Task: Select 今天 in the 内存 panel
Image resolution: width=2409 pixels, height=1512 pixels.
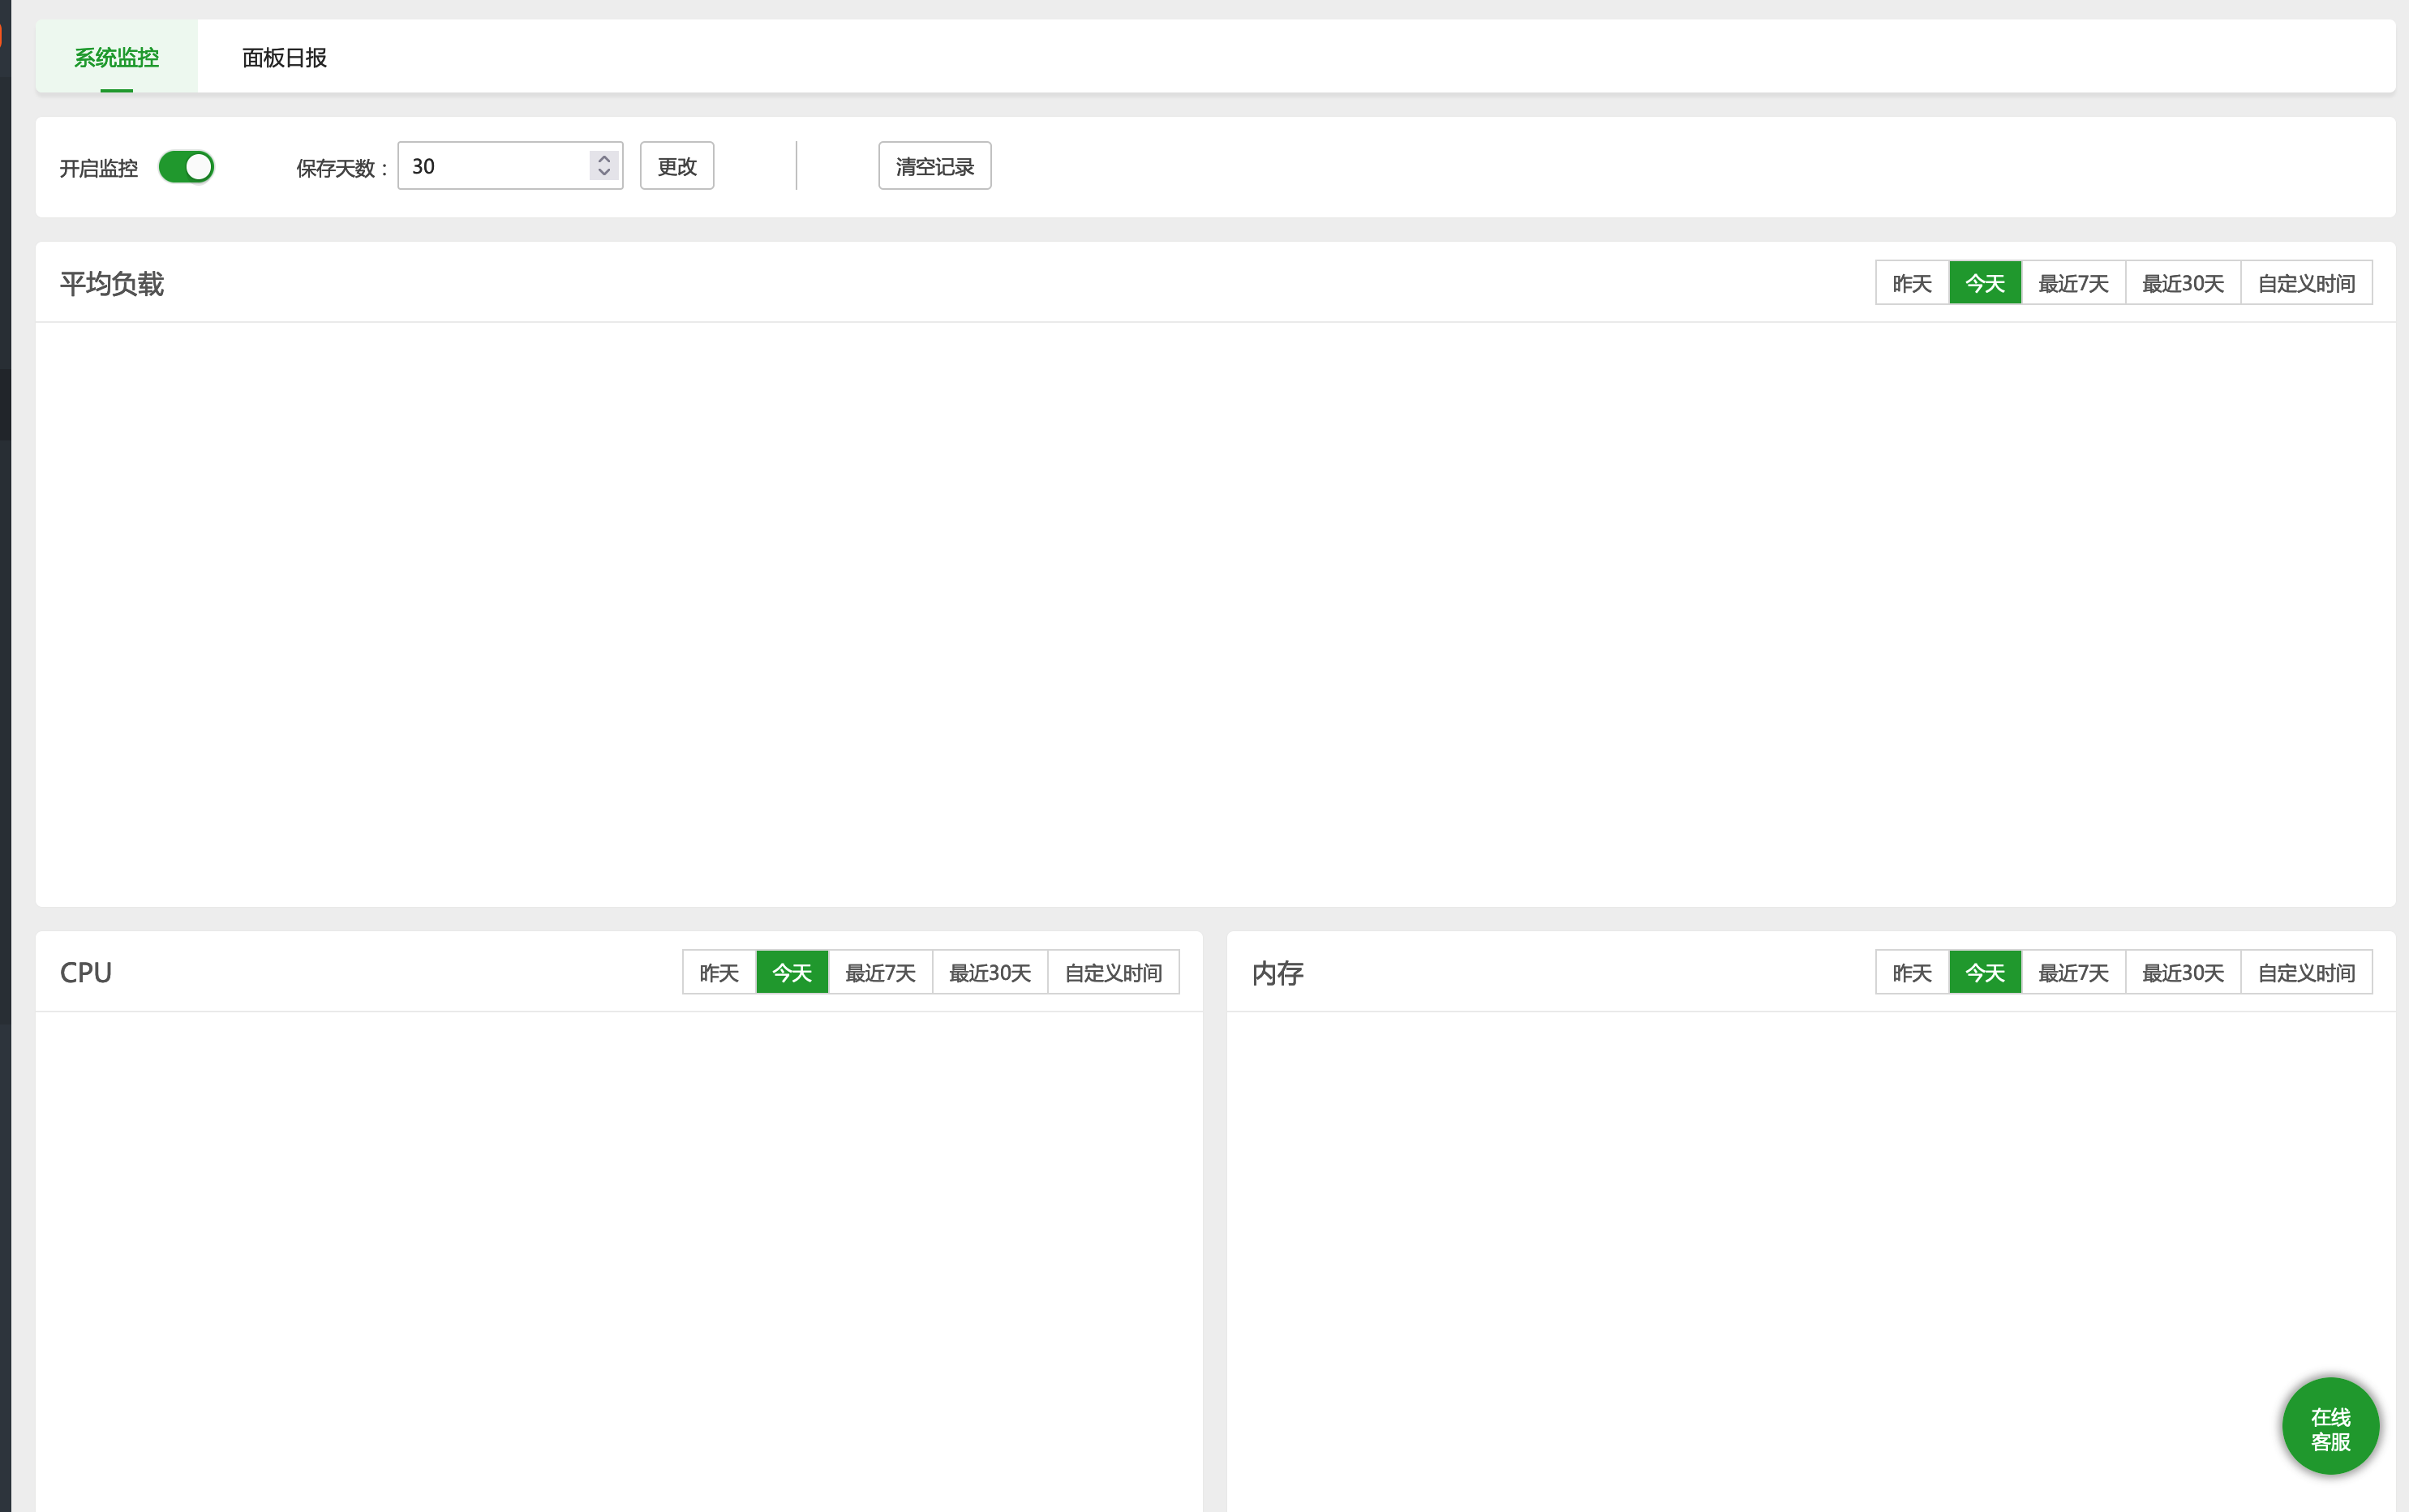Action: [x=1985, y=972]
